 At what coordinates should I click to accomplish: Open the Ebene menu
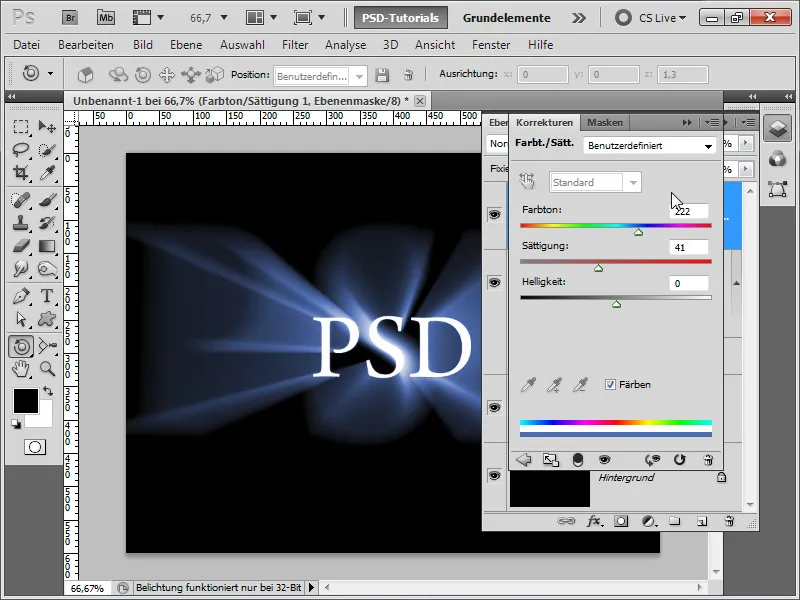pos(186,45)
